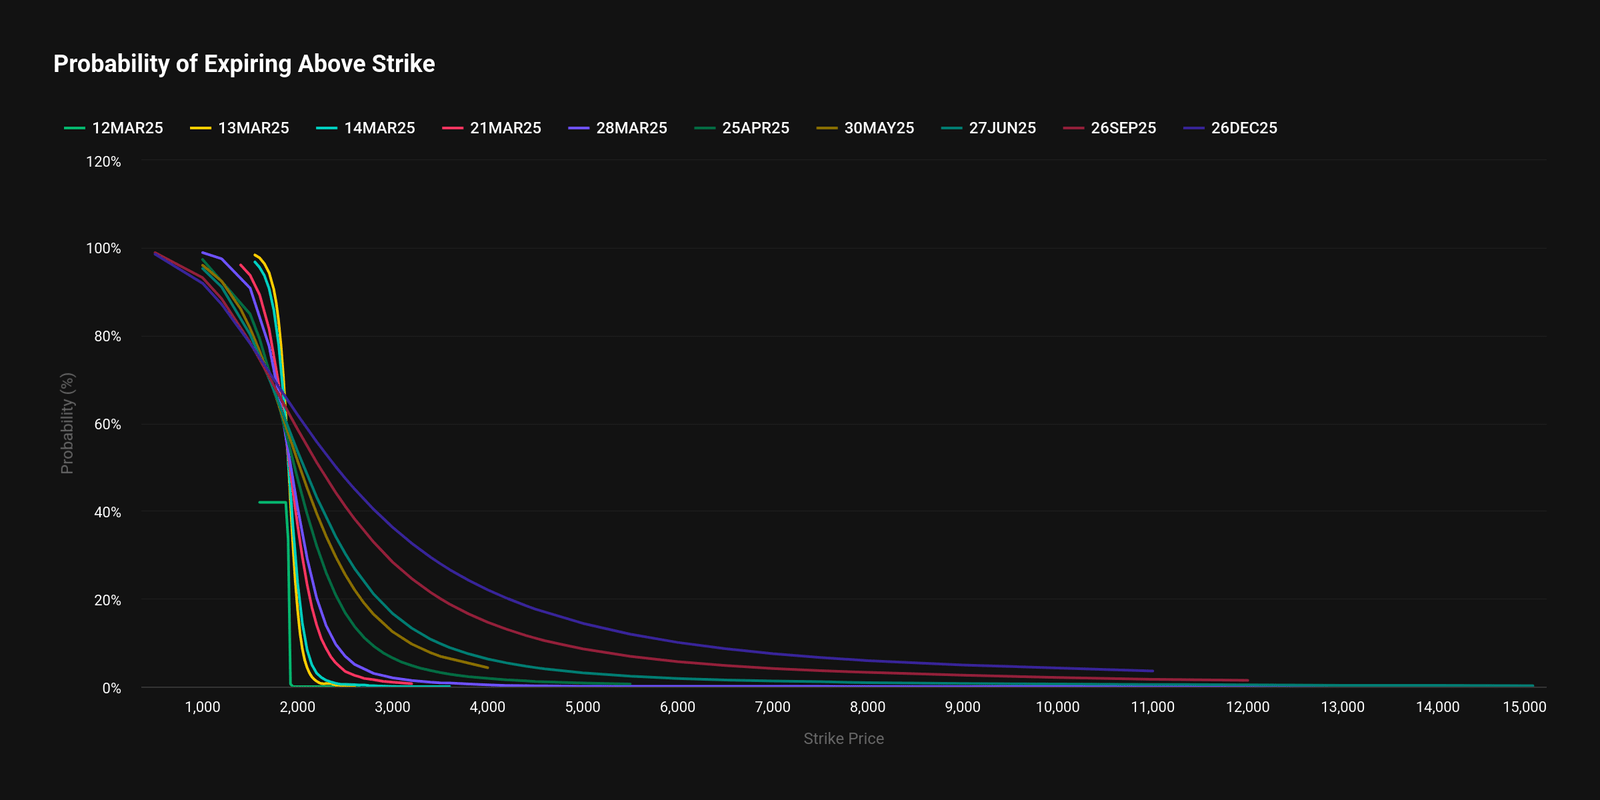The height and width of the screenshot is (800, 1600).
Task: Select the 120% y-axis tick label
Action: click(x=103, y=161)
